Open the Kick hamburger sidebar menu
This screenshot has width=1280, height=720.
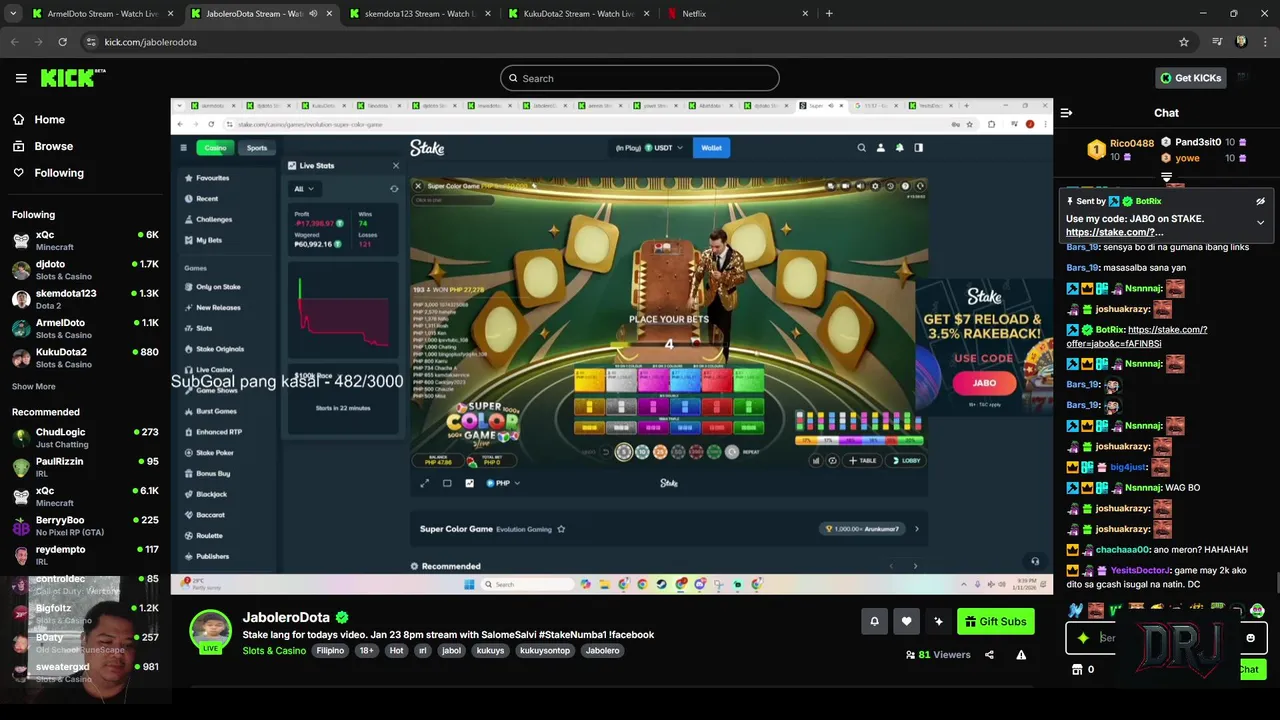21,78
